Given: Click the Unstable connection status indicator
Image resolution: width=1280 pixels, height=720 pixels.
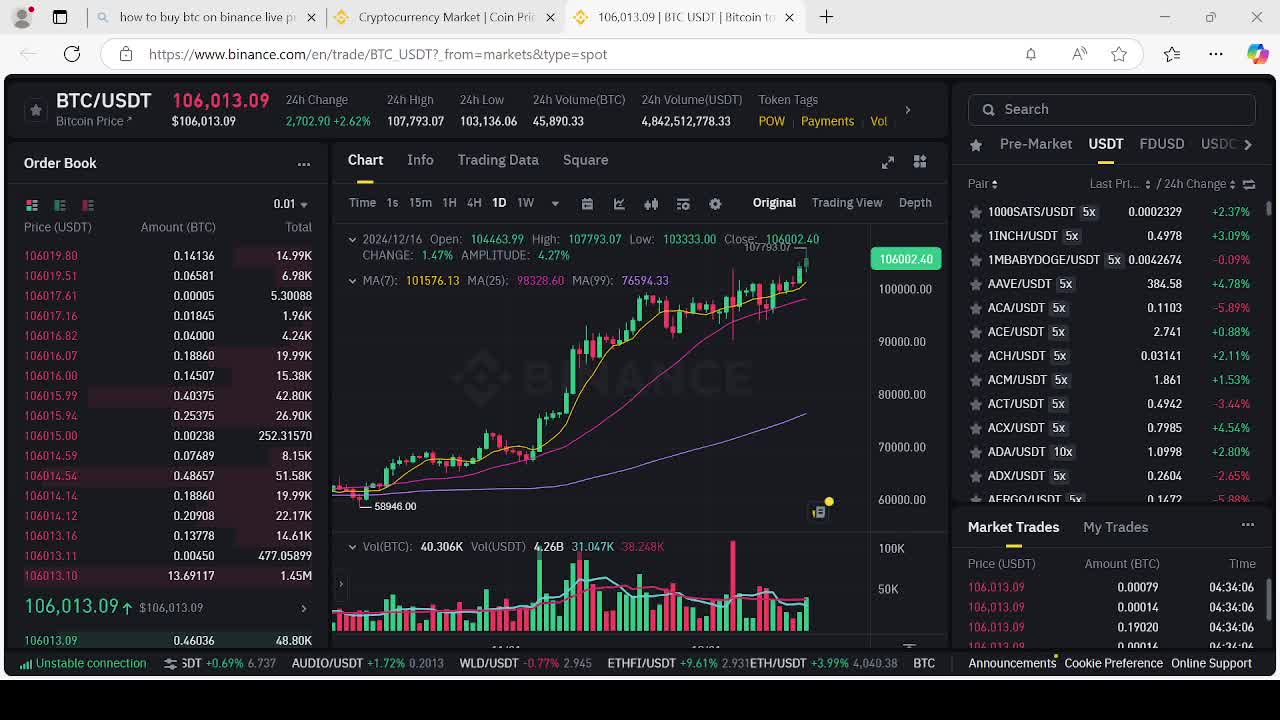Looking at the screenshot, I should 83,663.
